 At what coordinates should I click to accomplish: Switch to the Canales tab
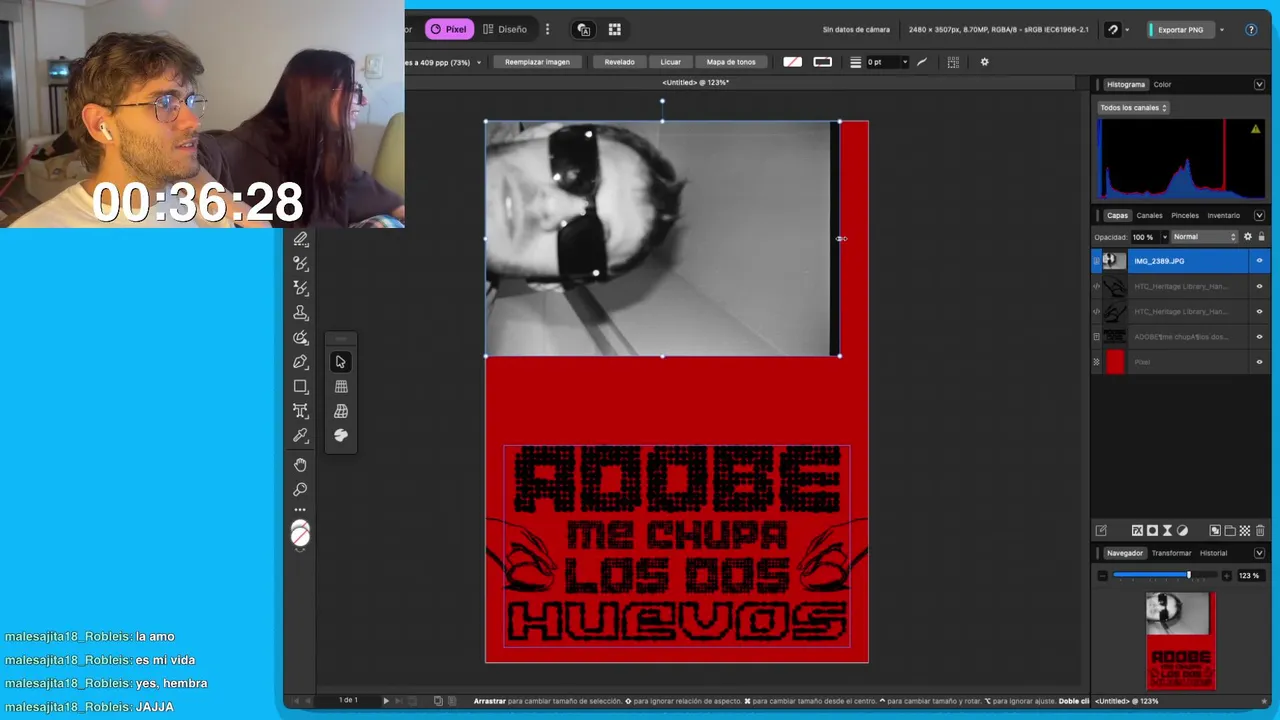pyautogui.click(x=1149, y=215)
